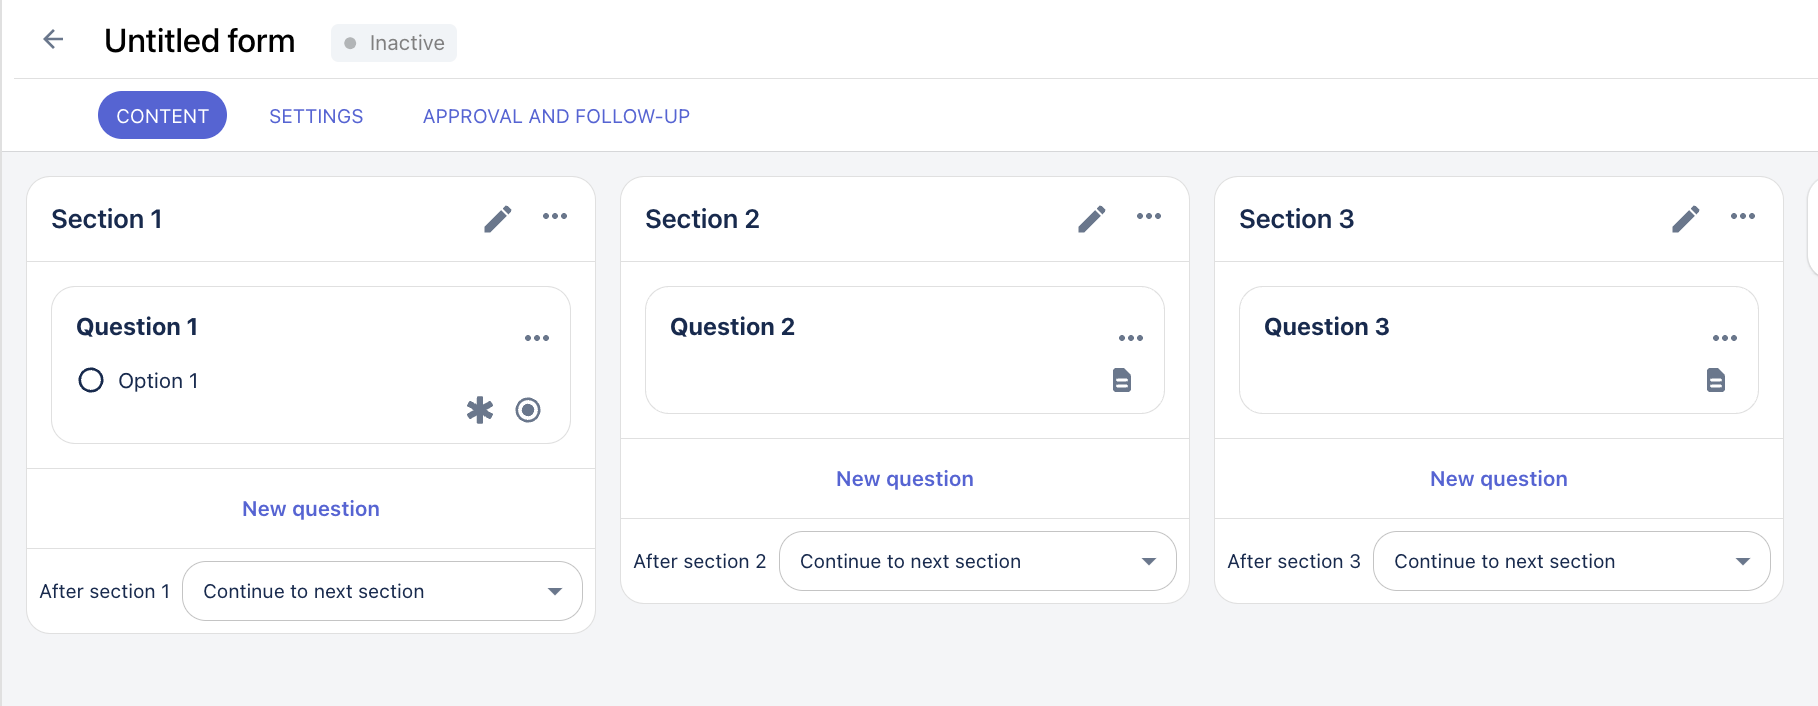This screenshot has width=1818, height=706.
Task: Open Question 2 three-dot menu
Action: (x=1131, y=338)
